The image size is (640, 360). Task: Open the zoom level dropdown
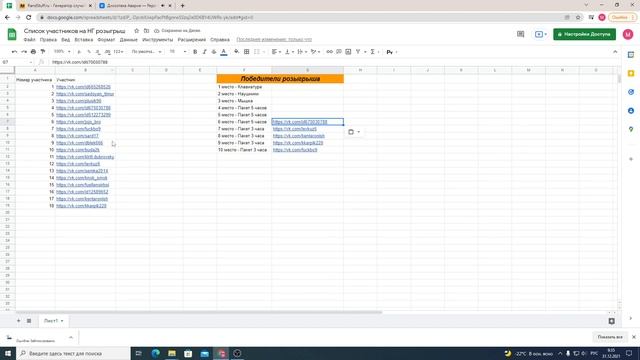click(x=62, y=52)
